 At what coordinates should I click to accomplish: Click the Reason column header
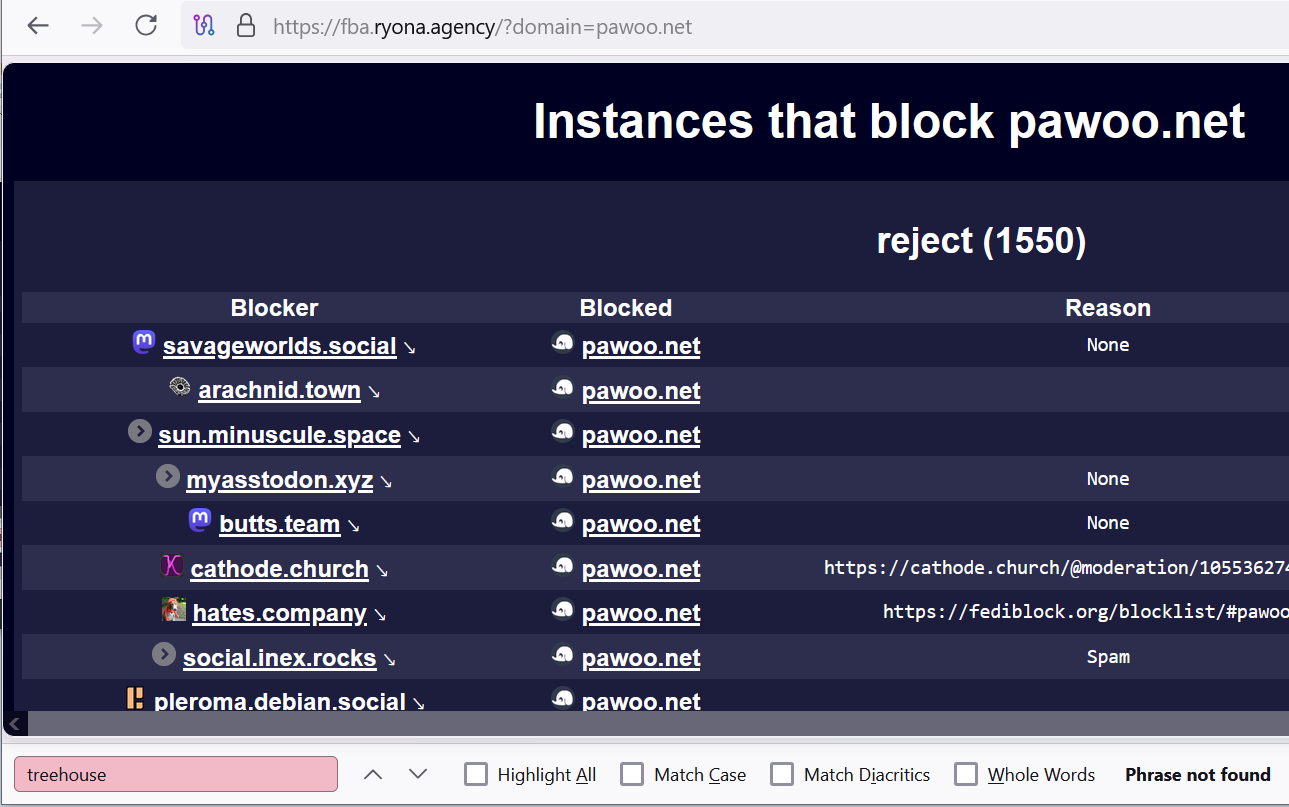[x=1108, y=308]
